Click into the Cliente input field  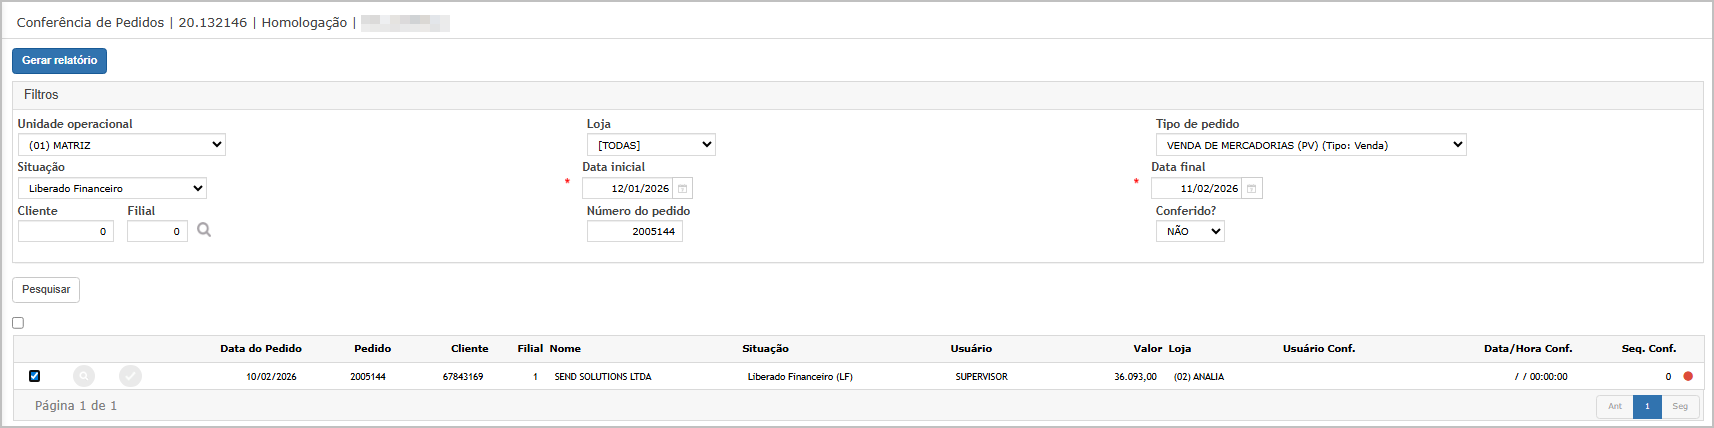click(x=66, y=232)
